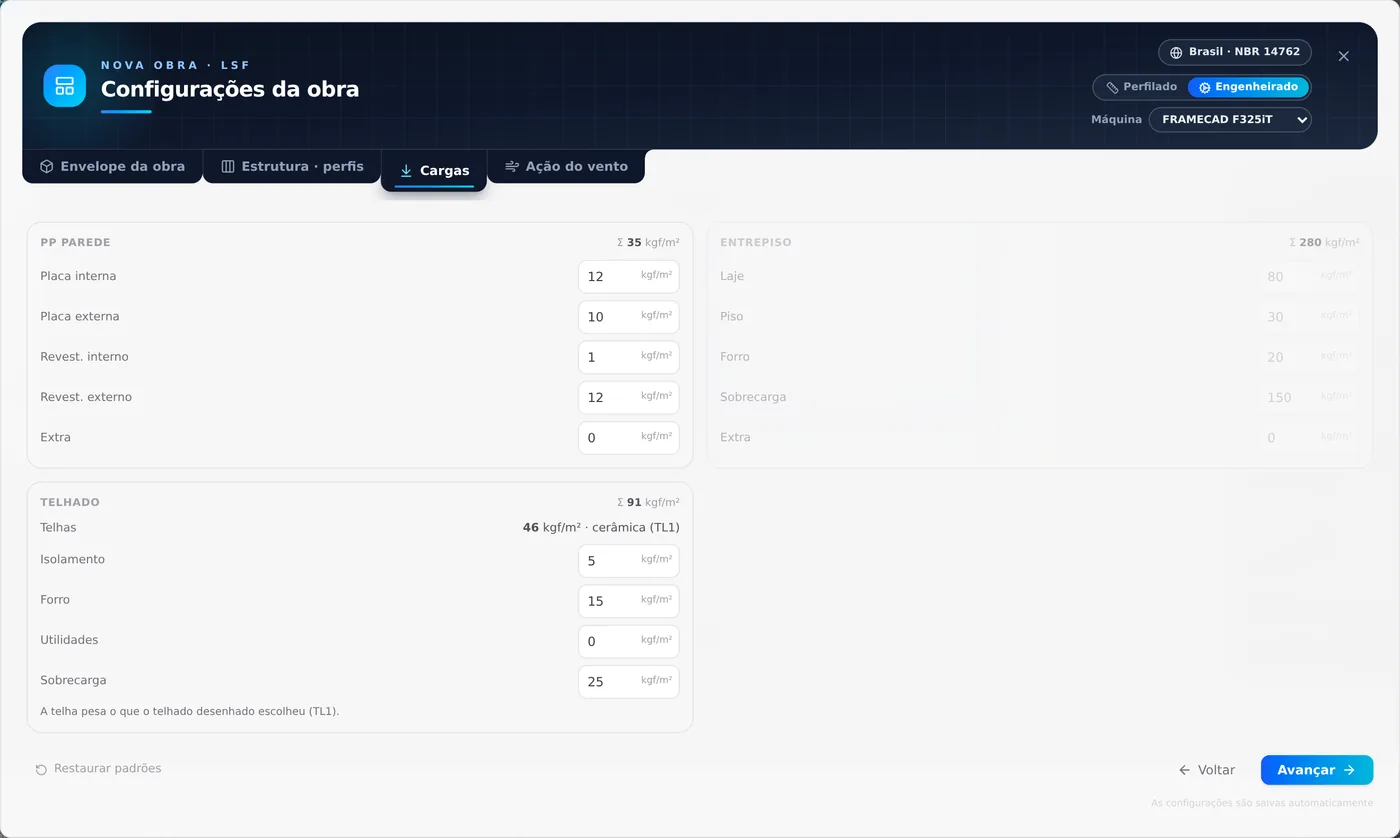Switch to the Ação do vento tab

[566, 167]
